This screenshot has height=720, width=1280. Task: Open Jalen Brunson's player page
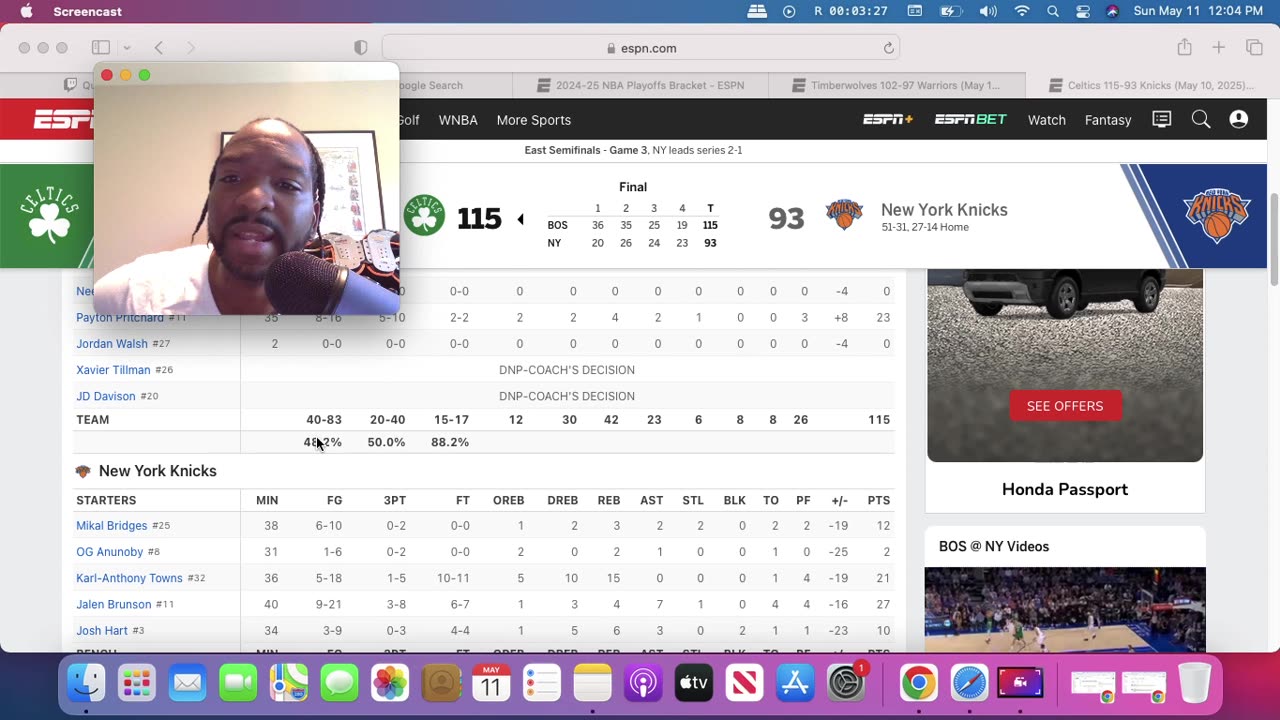[114, 604]
